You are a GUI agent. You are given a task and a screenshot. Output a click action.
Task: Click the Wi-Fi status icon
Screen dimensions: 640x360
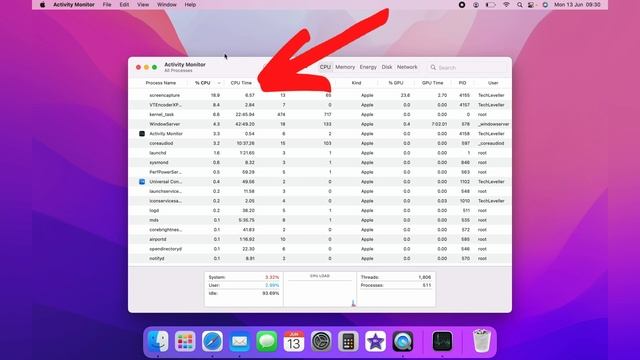coord(506,5)
